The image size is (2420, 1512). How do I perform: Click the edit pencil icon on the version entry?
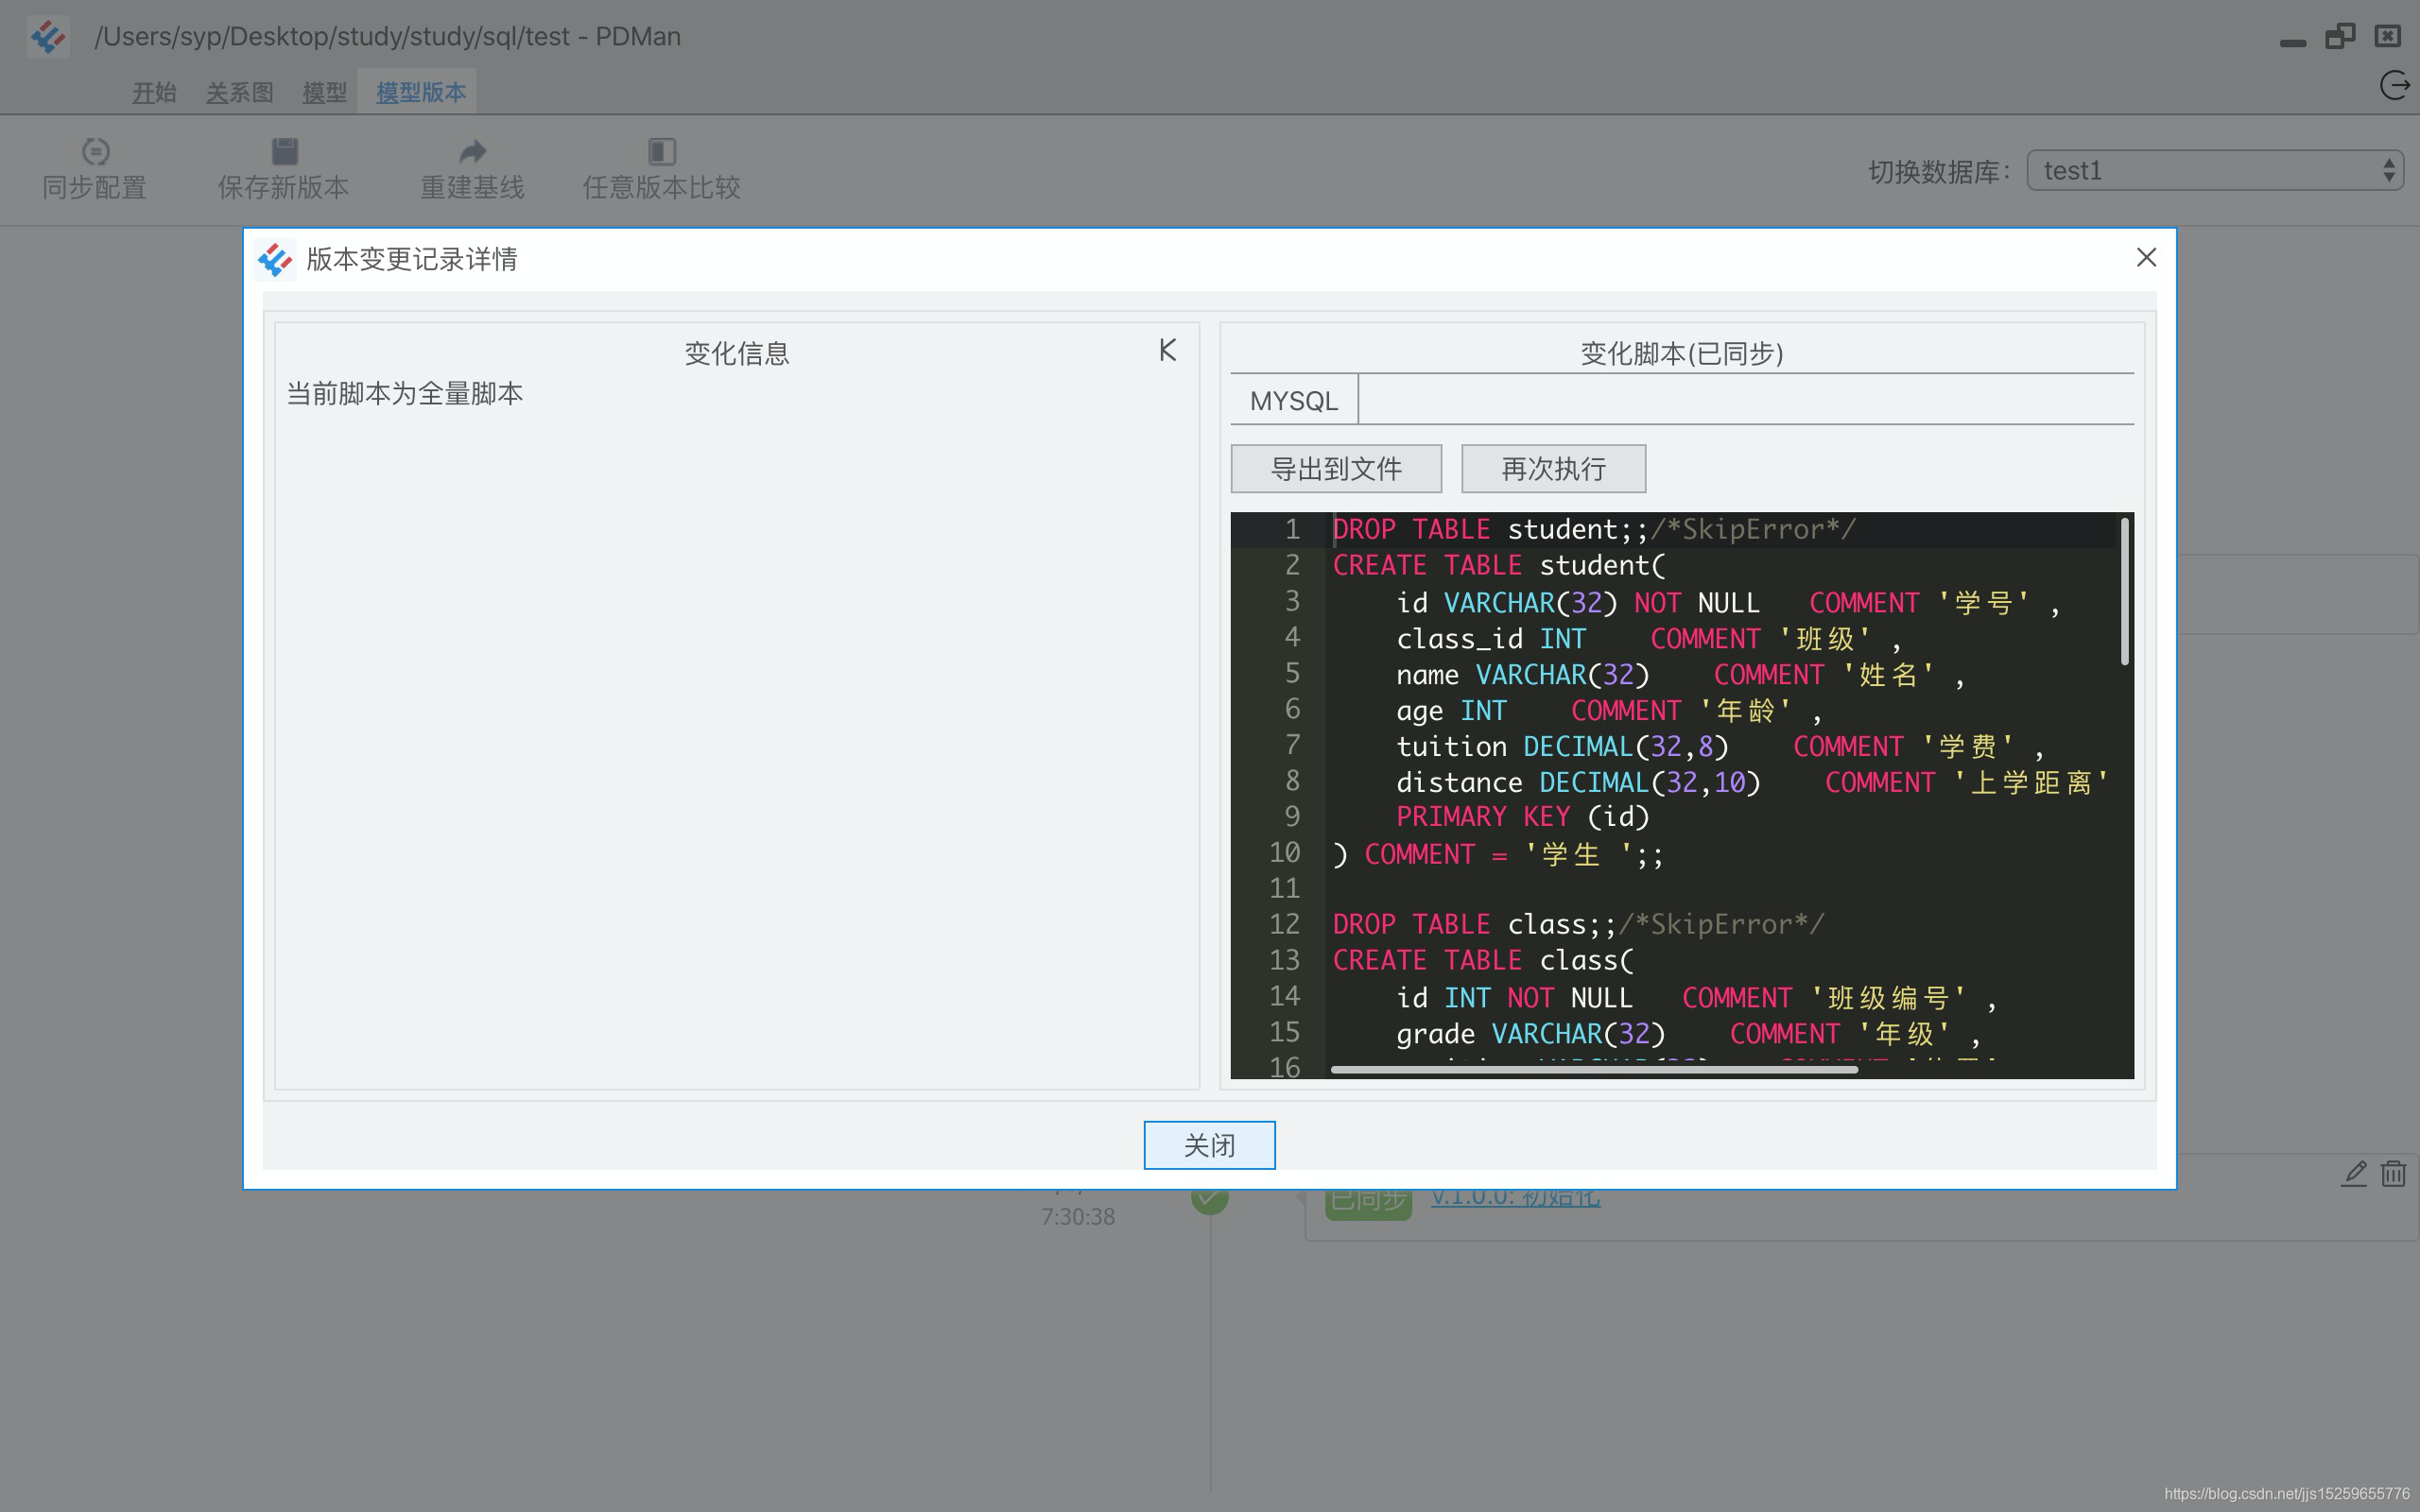point(2351,1173)
